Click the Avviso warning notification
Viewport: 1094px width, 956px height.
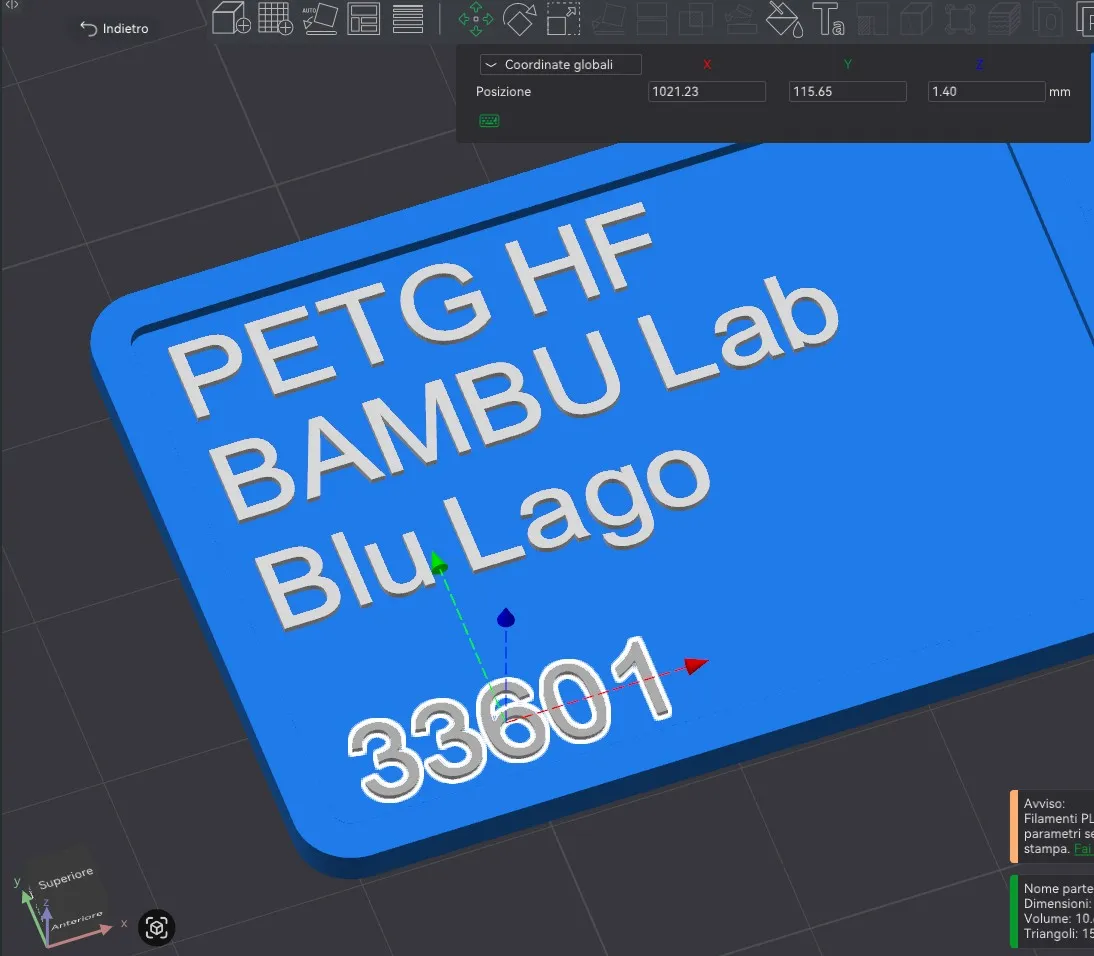[x=1052, y=826]
